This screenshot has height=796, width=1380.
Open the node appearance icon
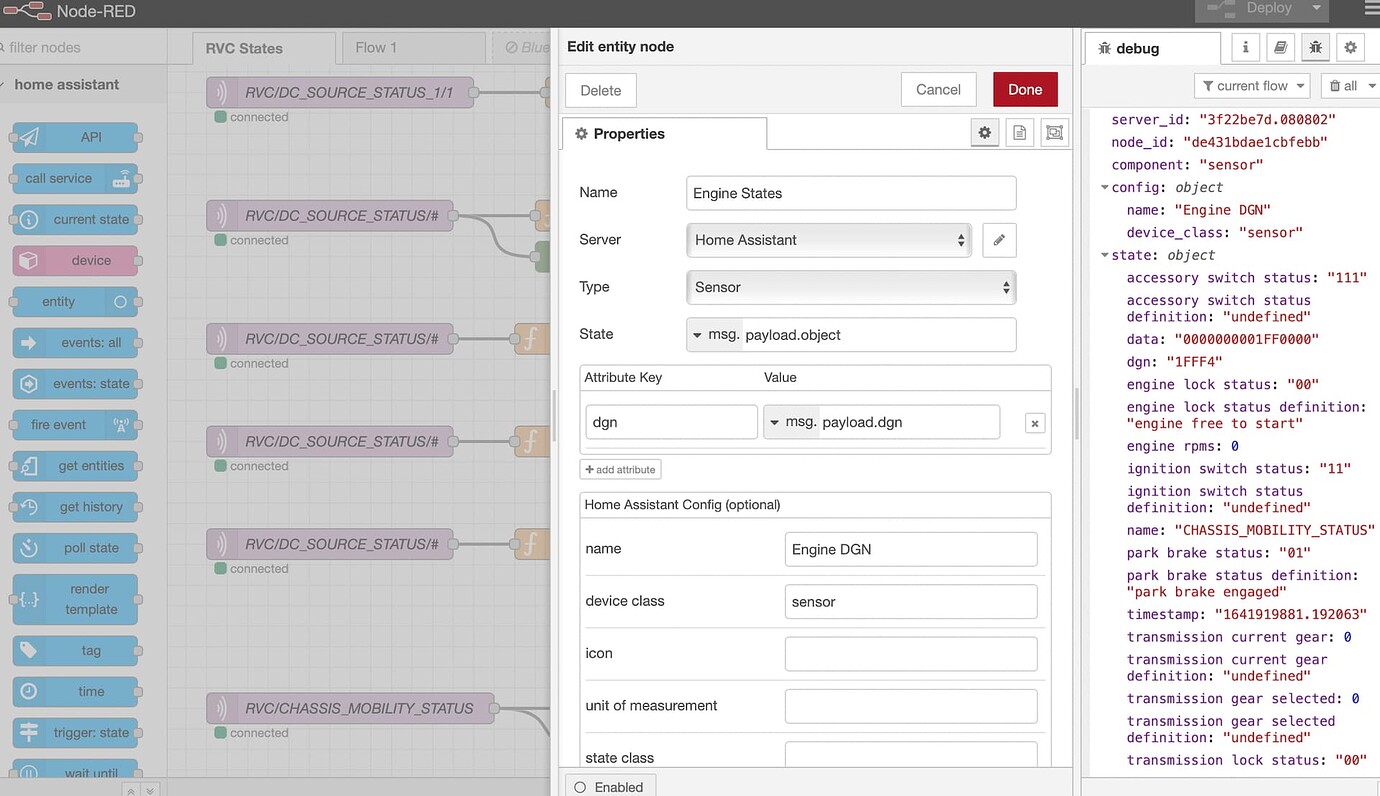(1053, 133)
